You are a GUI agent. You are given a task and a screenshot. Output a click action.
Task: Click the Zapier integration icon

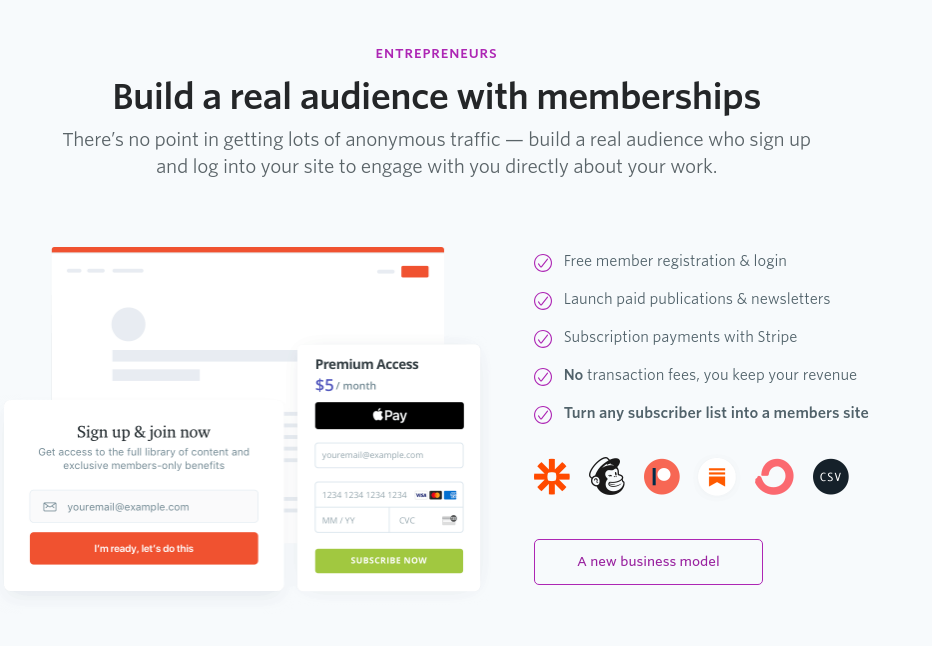tap(552, 477)
